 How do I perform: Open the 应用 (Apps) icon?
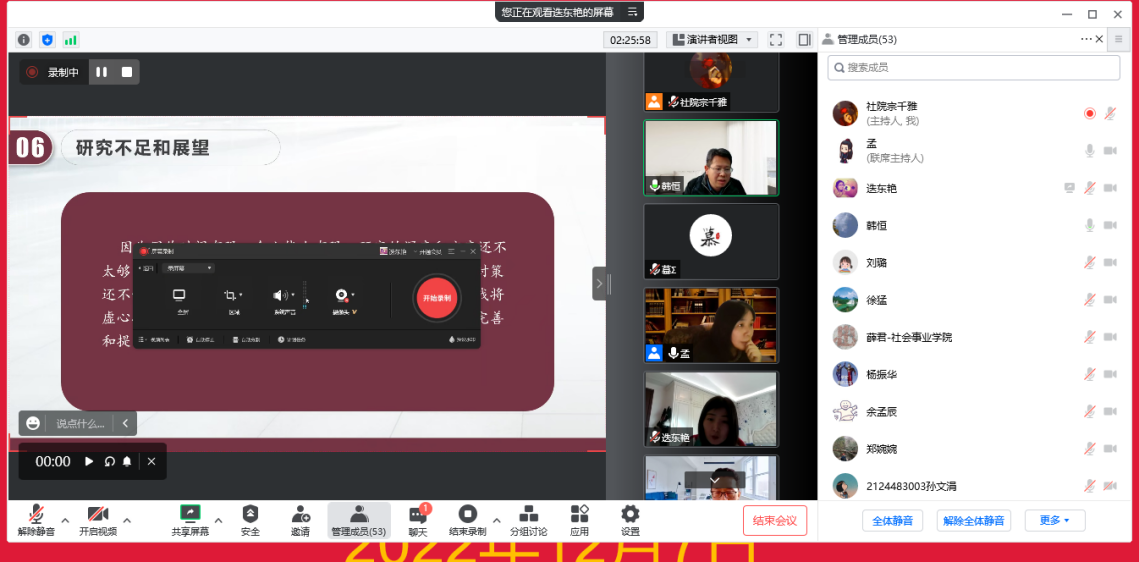coord(579,514)
